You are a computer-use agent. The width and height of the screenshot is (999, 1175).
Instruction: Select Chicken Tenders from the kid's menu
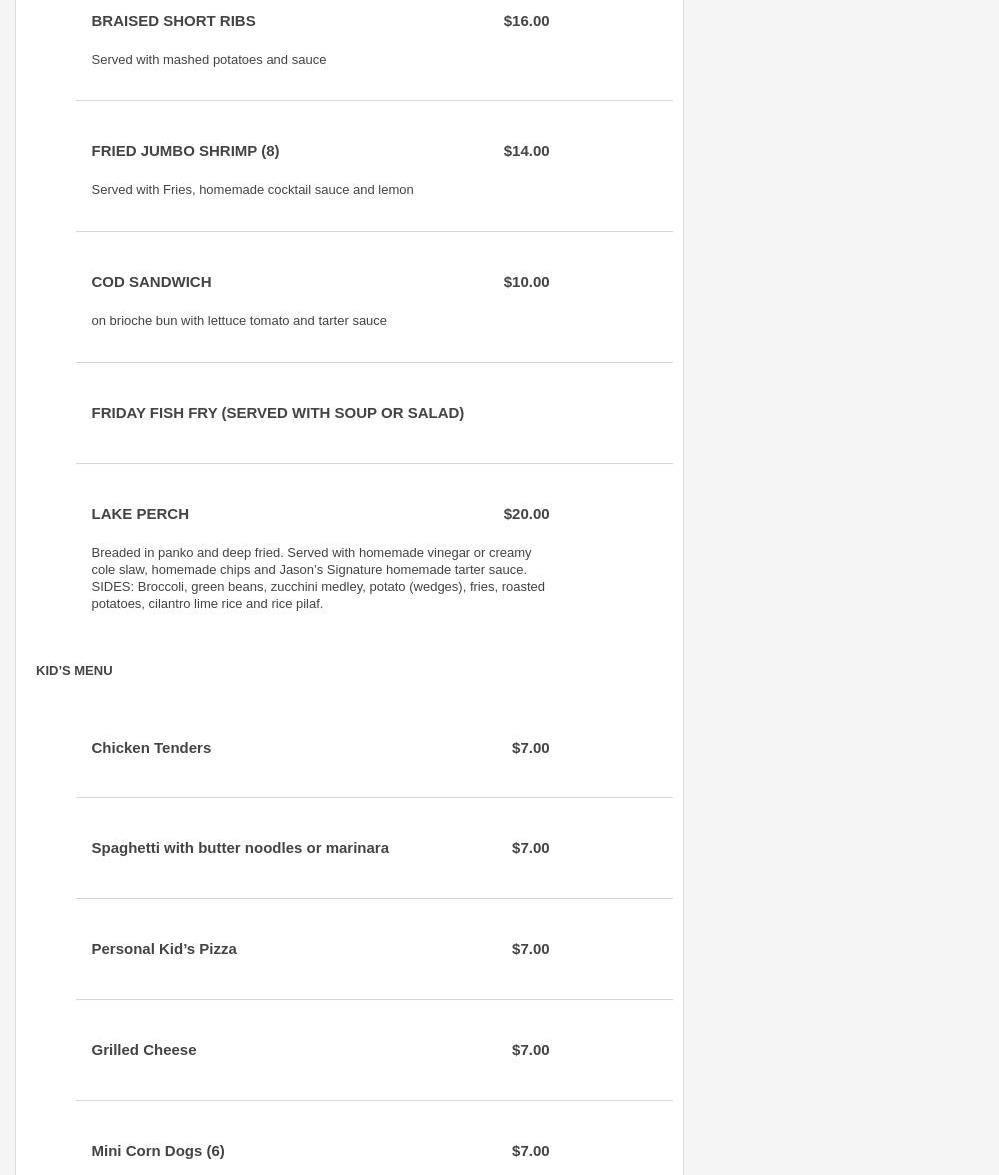coord(151,748)
